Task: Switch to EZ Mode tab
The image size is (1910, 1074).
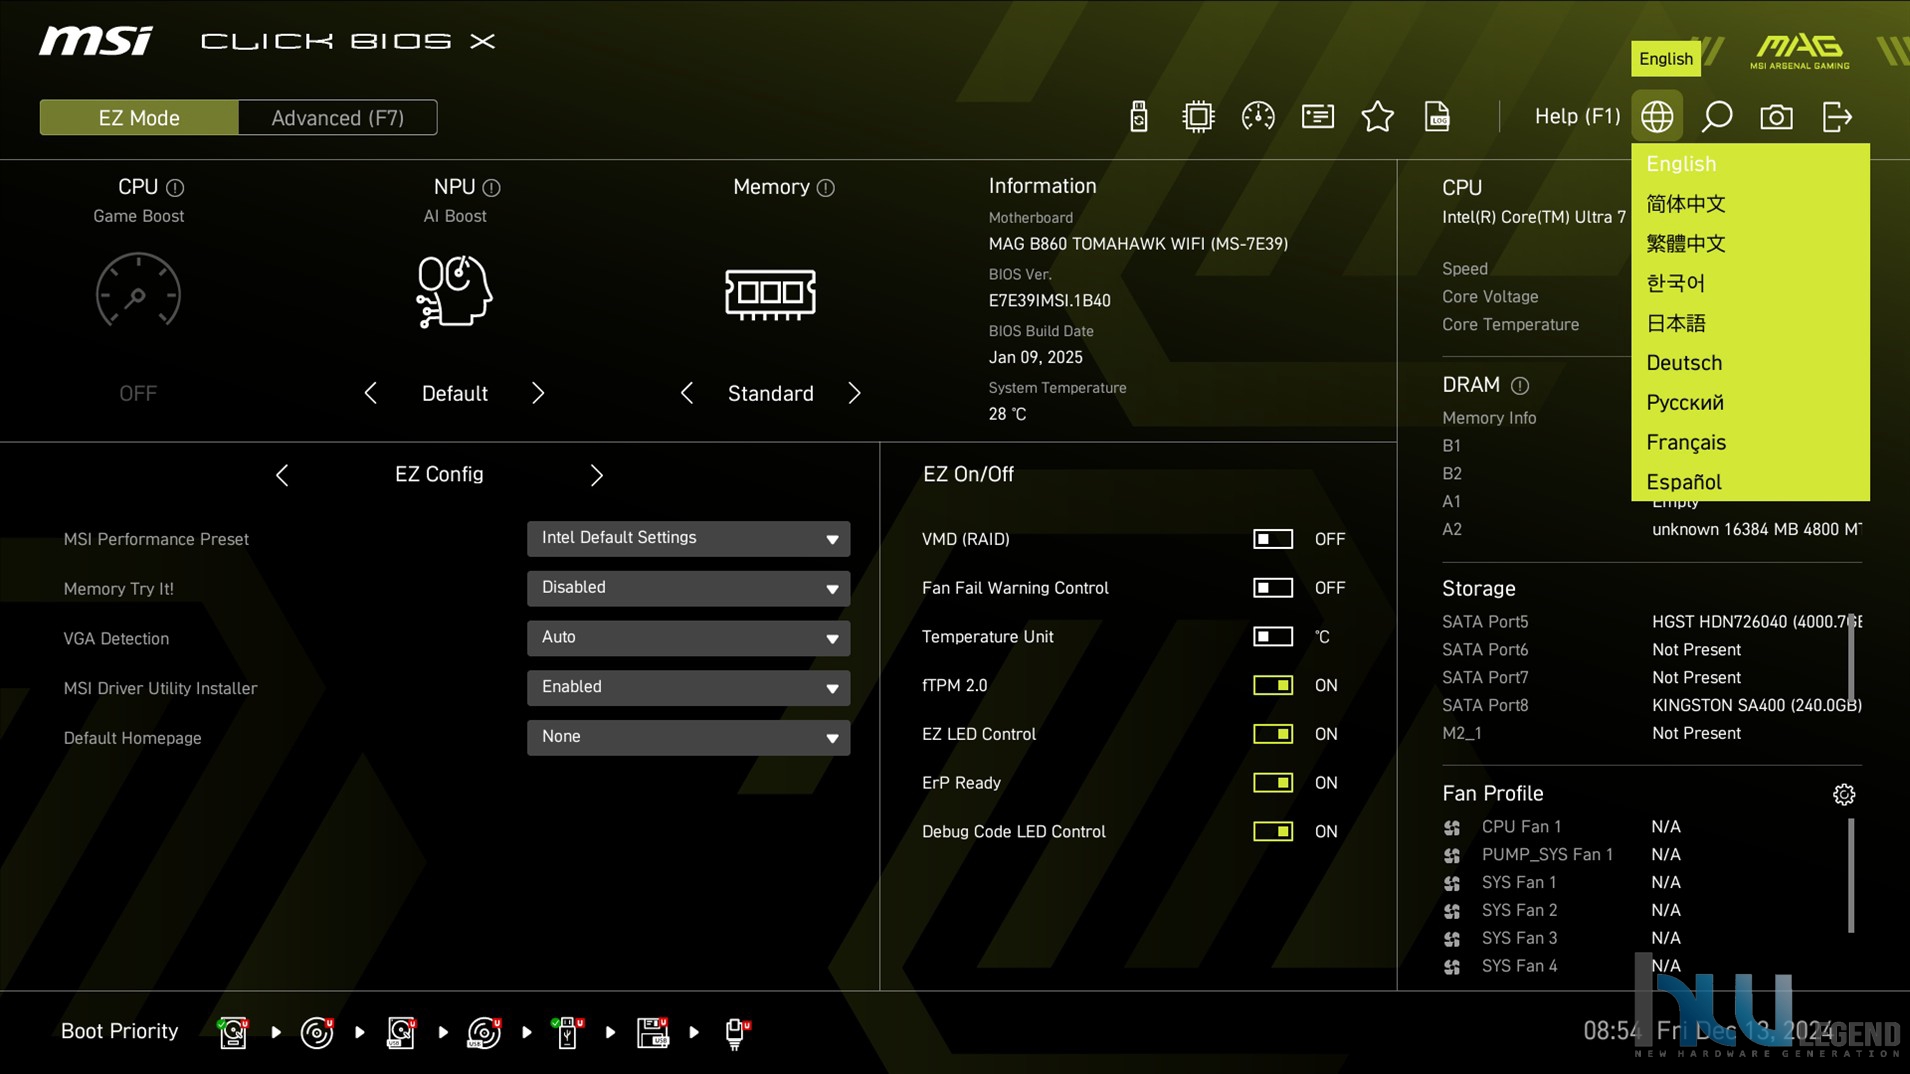Action: point(139,117)
